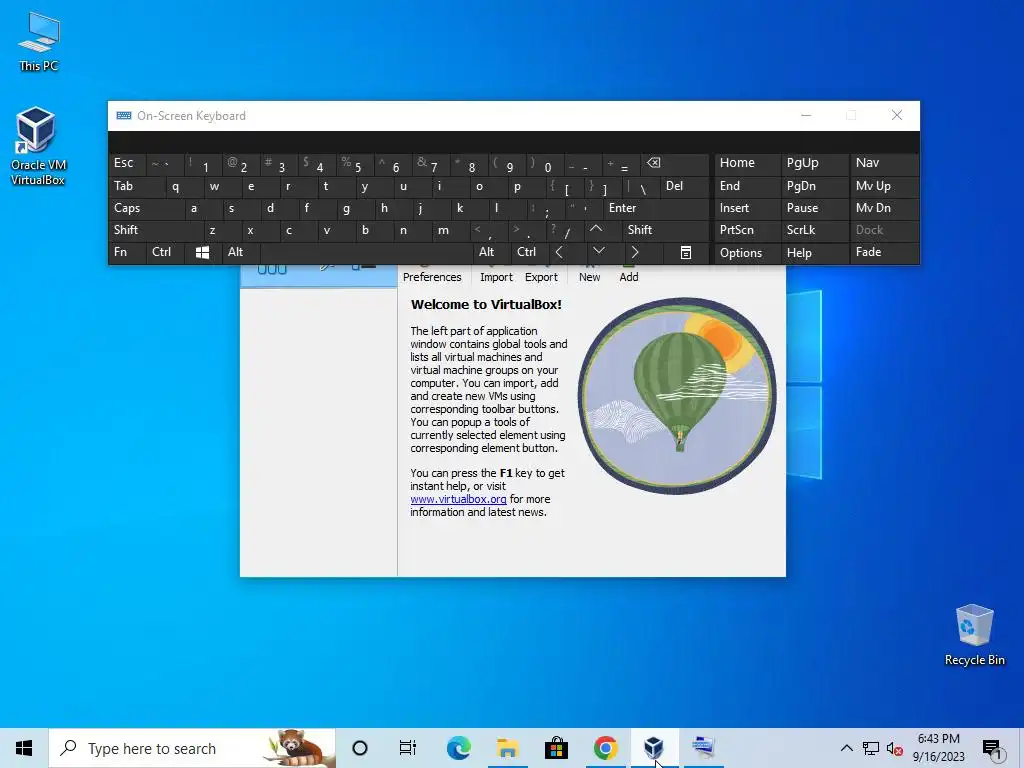Open Microsoft Edge from the taskbar
Image resolution: width=1024 pixels, height=768 pixels.
pos(458,748)
